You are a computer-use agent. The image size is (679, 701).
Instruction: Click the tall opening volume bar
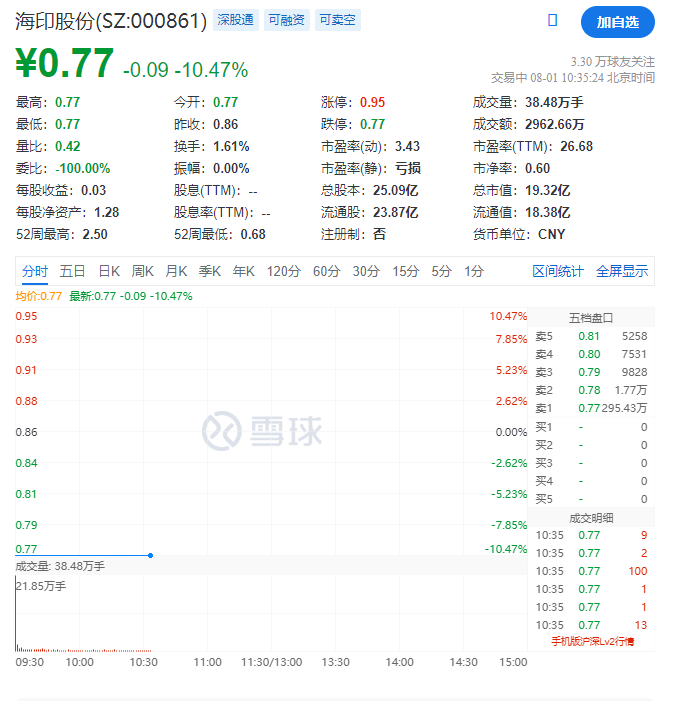[x=16, y=613]
